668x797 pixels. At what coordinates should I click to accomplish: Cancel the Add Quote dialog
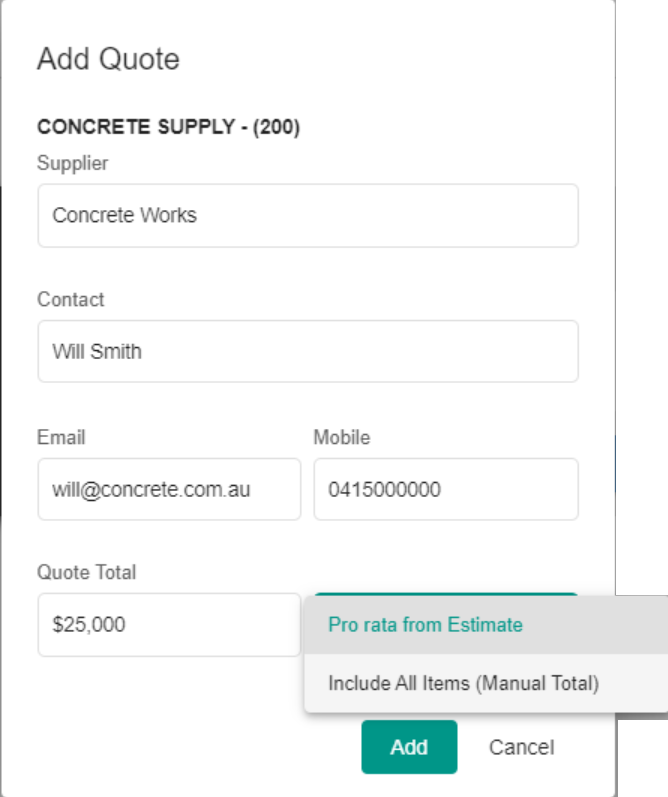(x=521, y=747)
